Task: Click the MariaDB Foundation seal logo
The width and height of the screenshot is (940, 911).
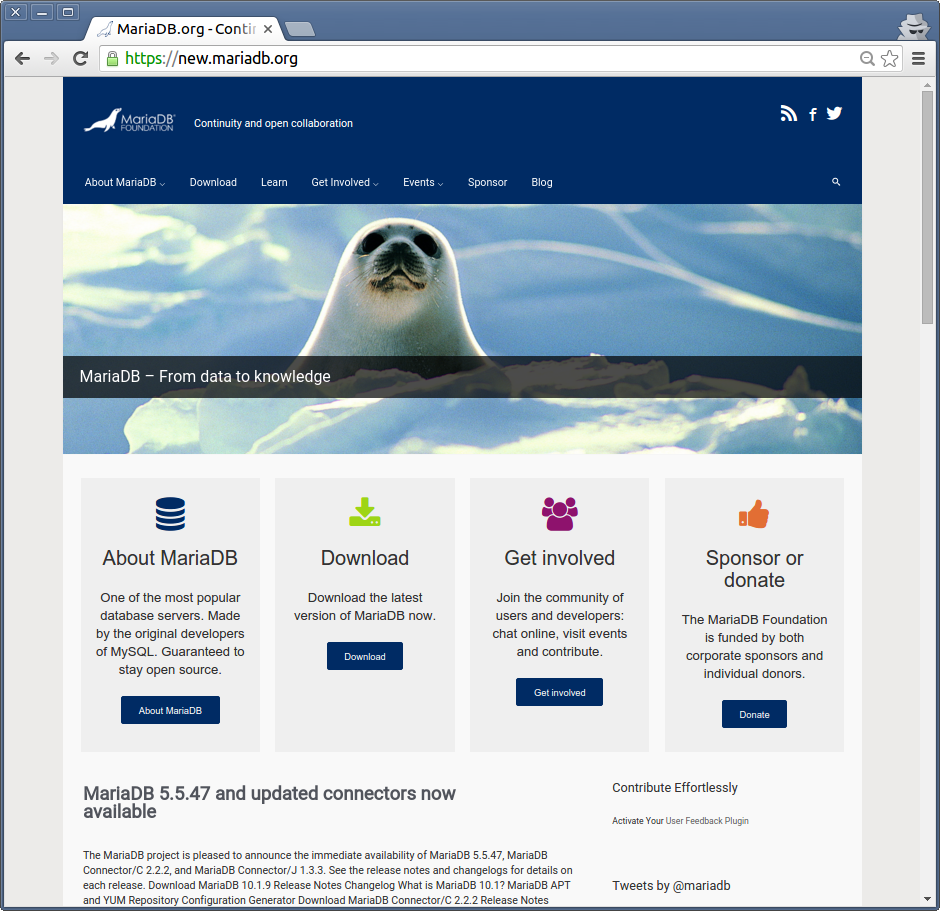Action: tap(129, 120)
